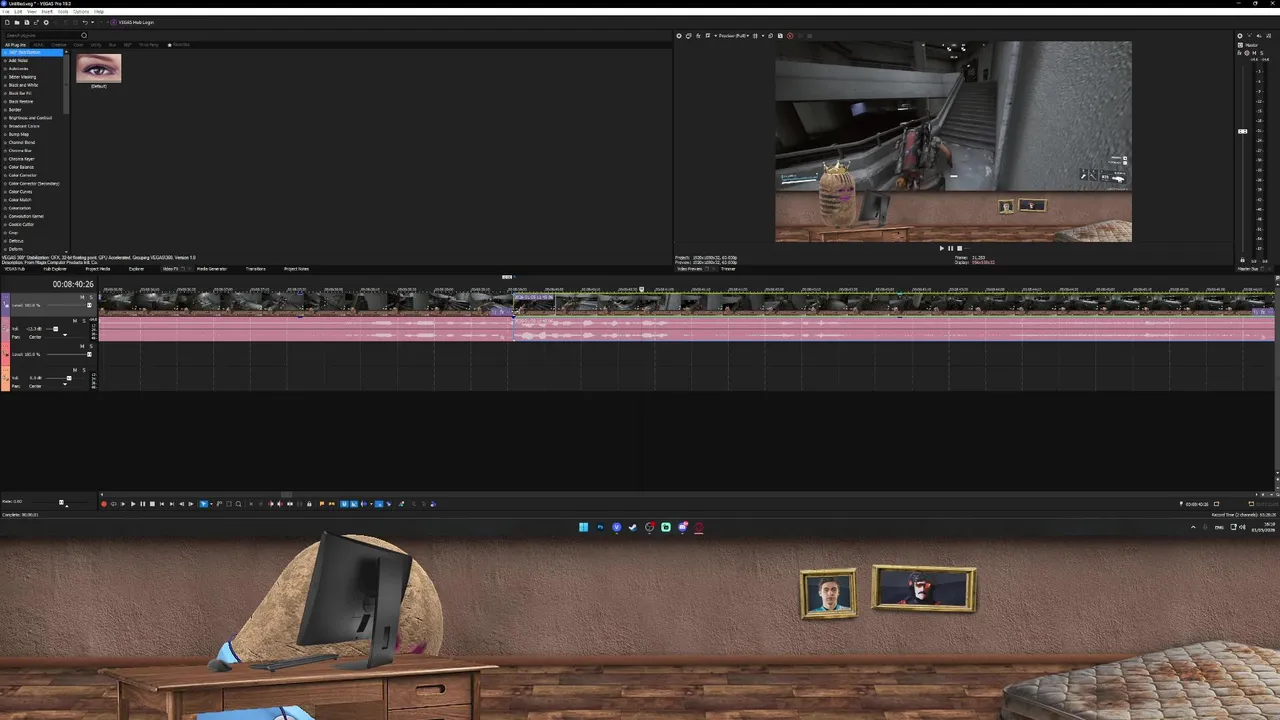Open the undo history dropdown arrow

(92, 22)
